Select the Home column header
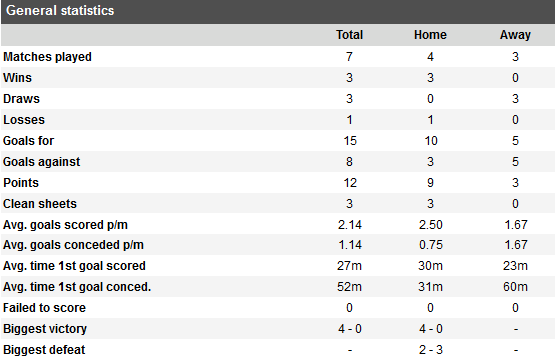 (430, 35)
